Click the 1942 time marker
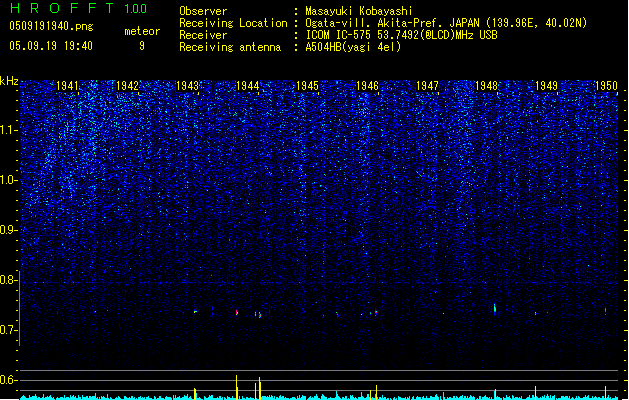629x400 pixels. click(127, 86)
